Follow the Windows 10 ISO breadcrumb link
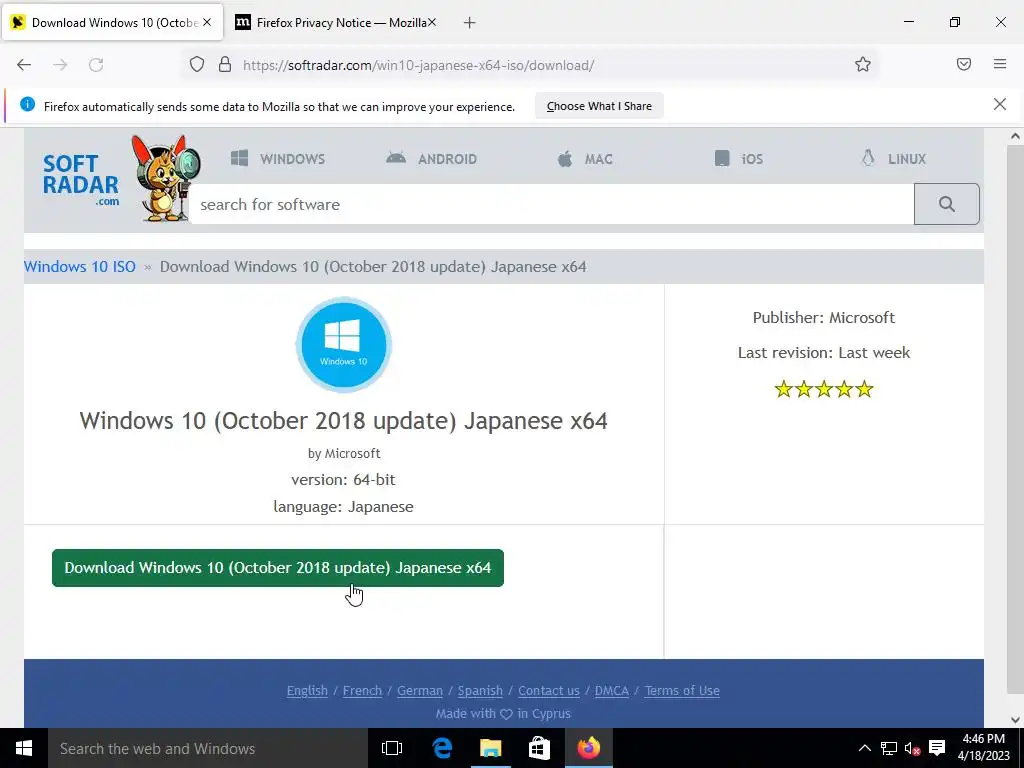The image size is (1024, 768). [x=80, y=266]
